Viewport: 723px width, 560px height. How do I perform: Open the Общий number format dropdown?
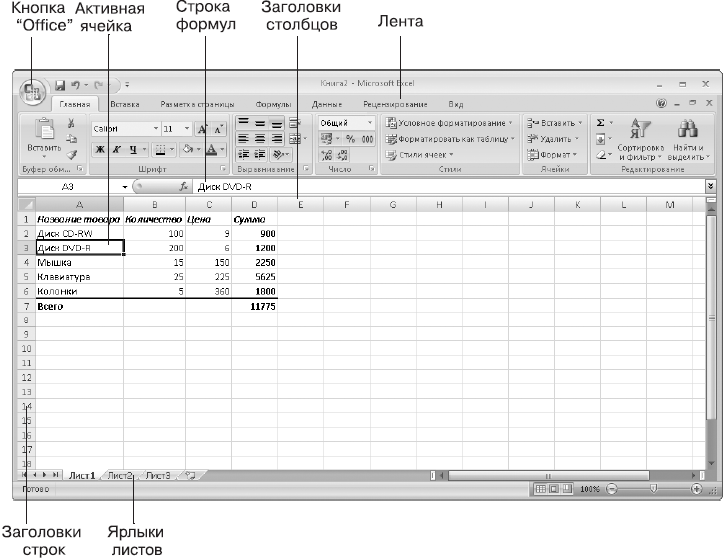coord(370,123)
